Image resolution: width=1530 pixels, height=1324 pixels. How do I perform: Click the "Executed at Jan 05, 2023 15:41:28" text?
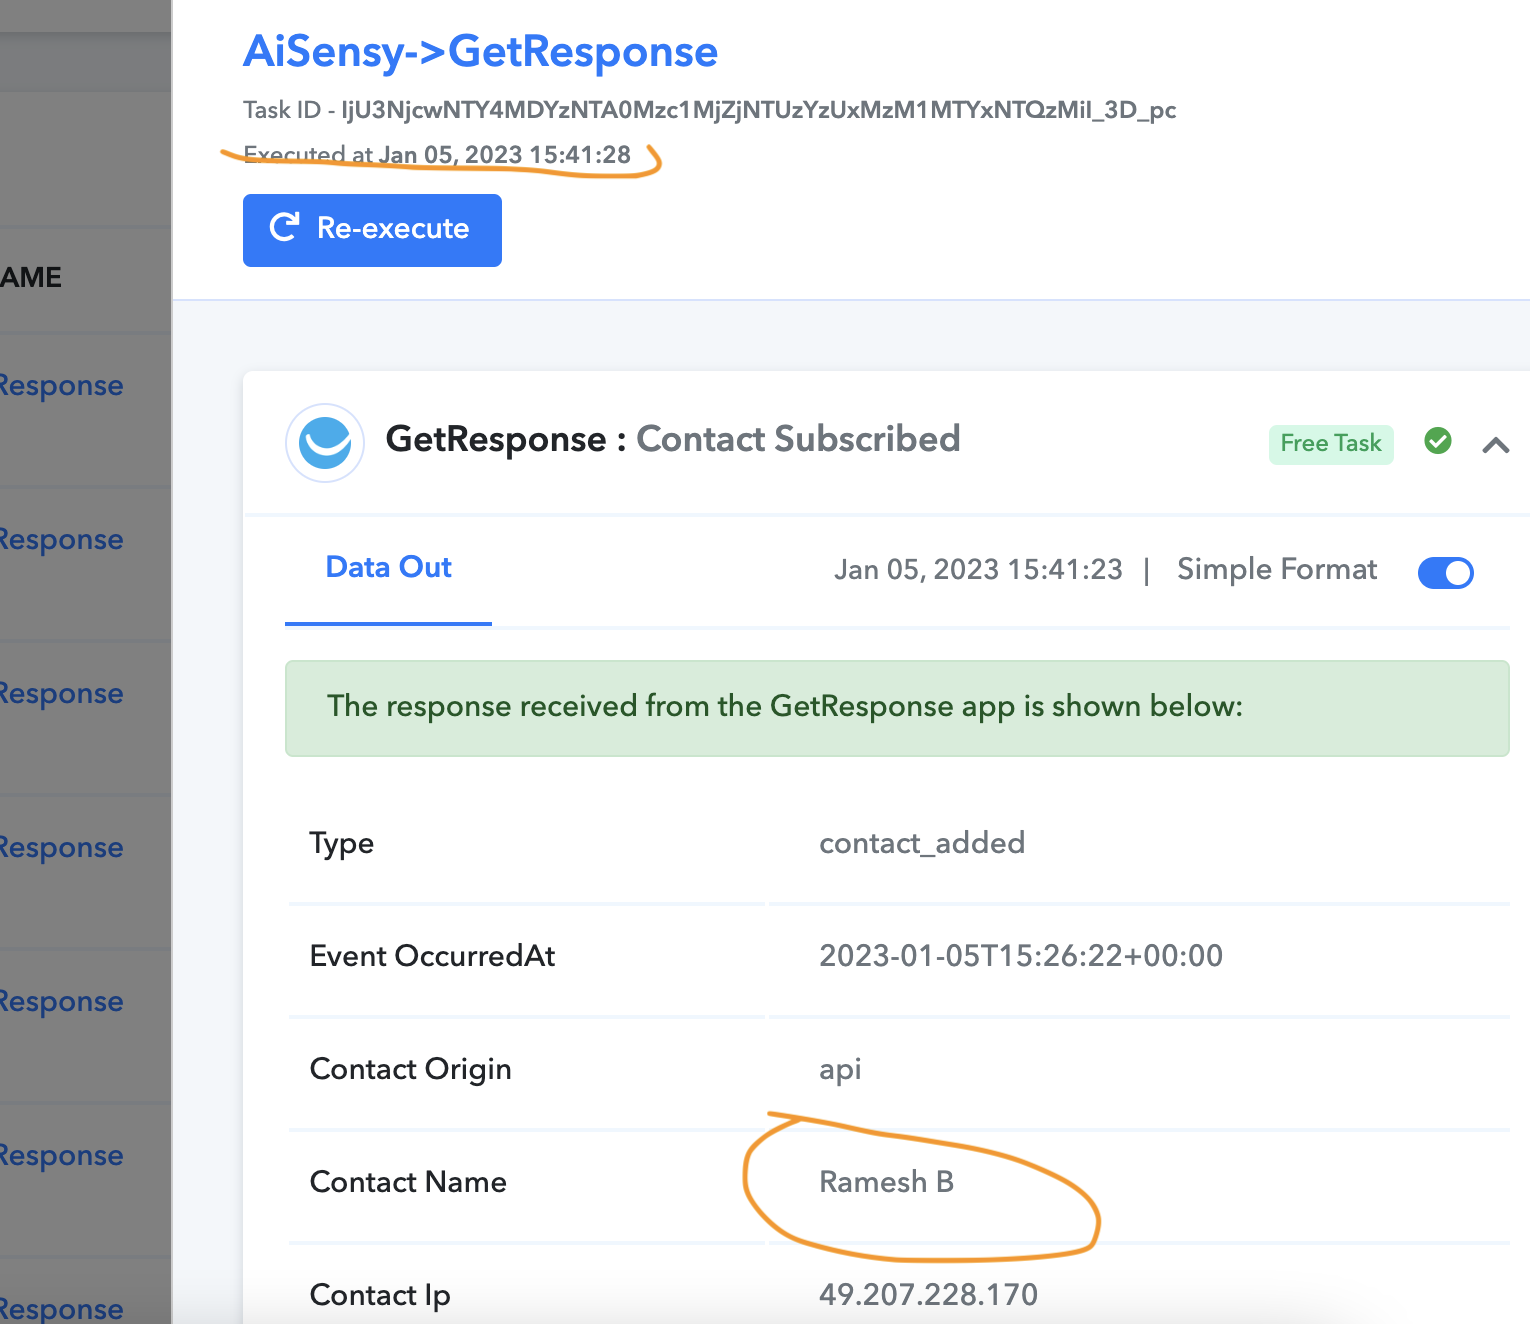437,155
